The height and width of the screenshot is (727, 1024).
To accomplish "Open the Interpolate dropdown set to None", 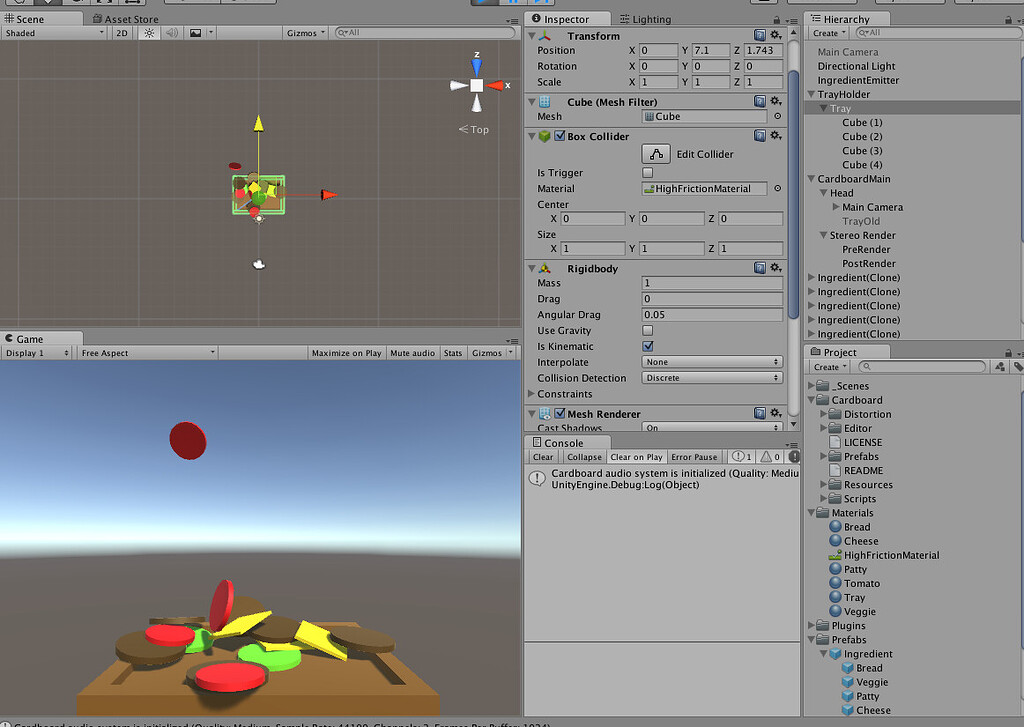I will click(711, 361).
